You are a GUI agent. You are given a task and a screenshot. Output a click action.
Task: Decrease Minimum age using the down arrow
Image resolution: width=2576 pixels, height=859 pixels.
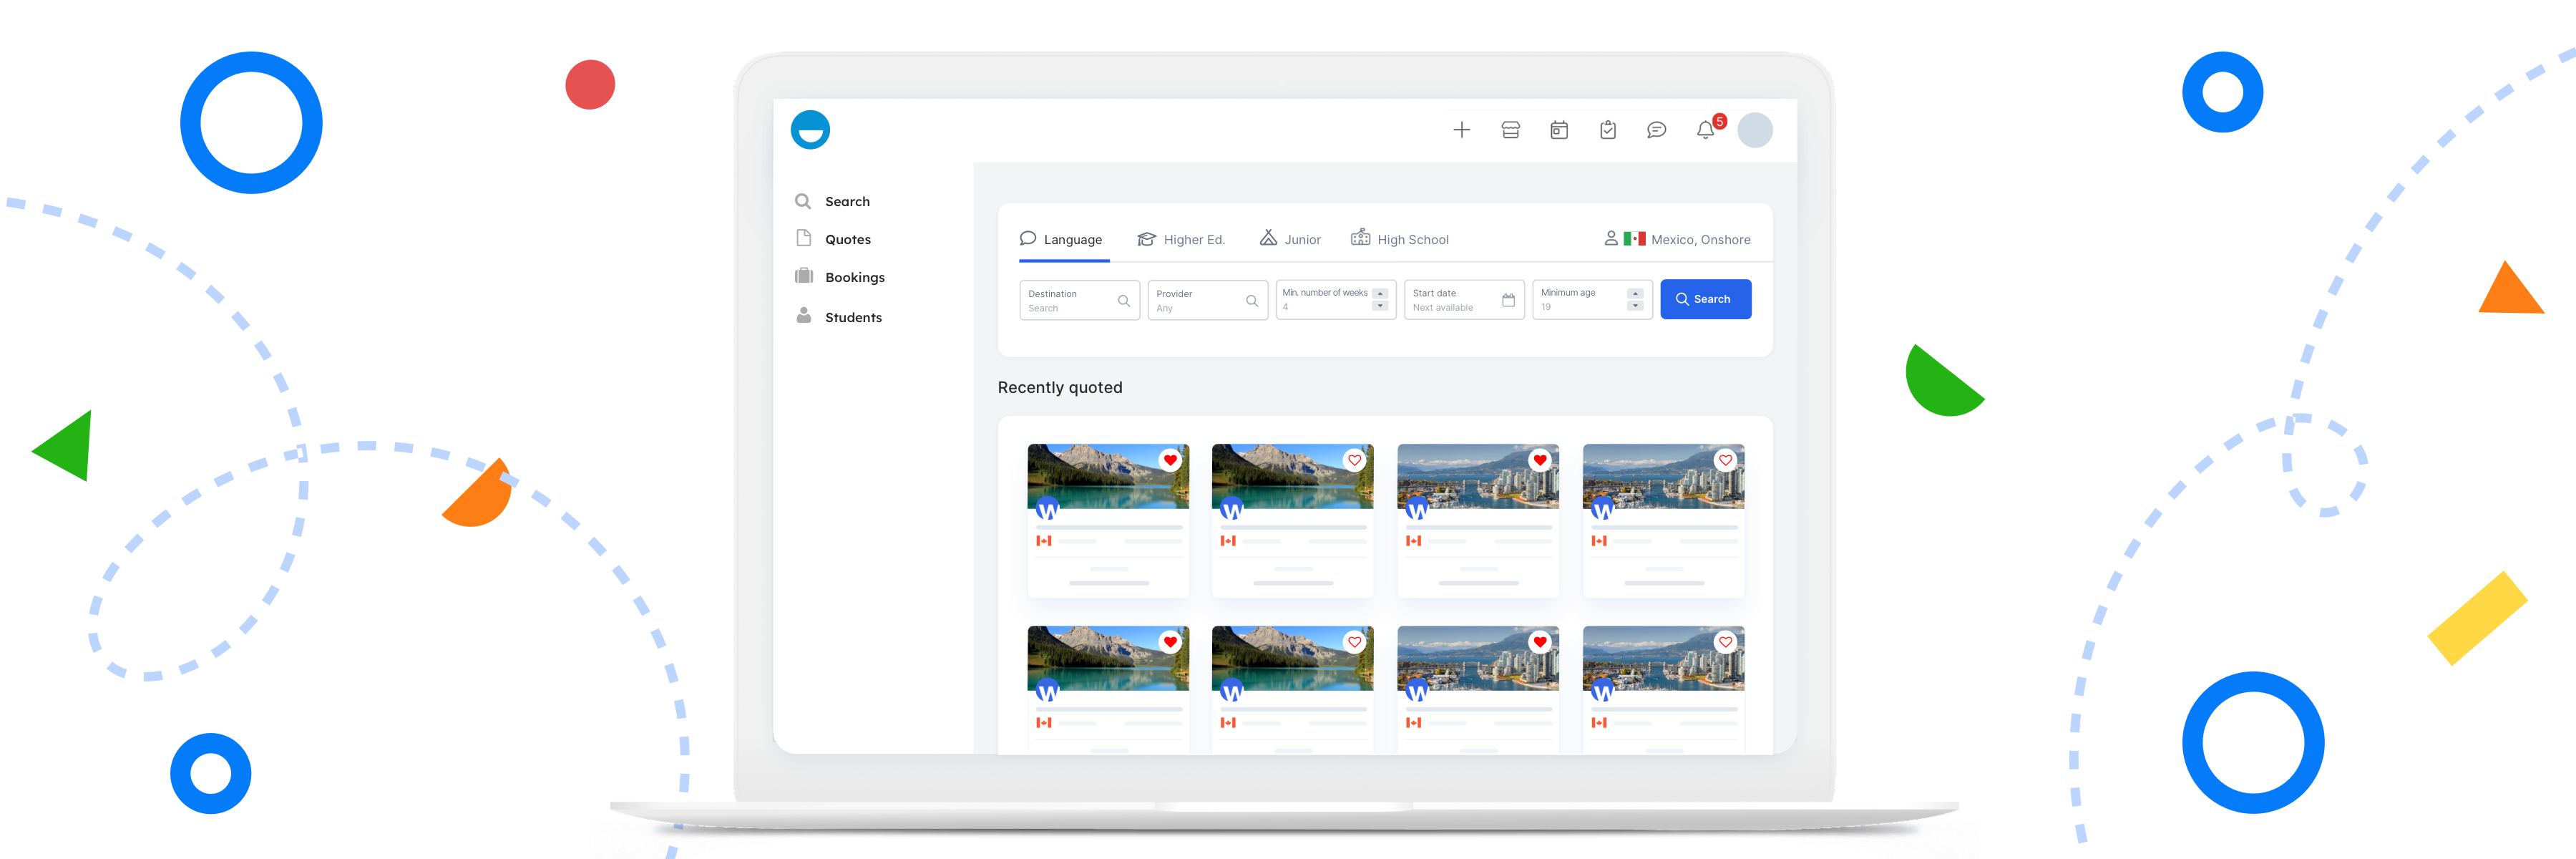(1635, 305)
